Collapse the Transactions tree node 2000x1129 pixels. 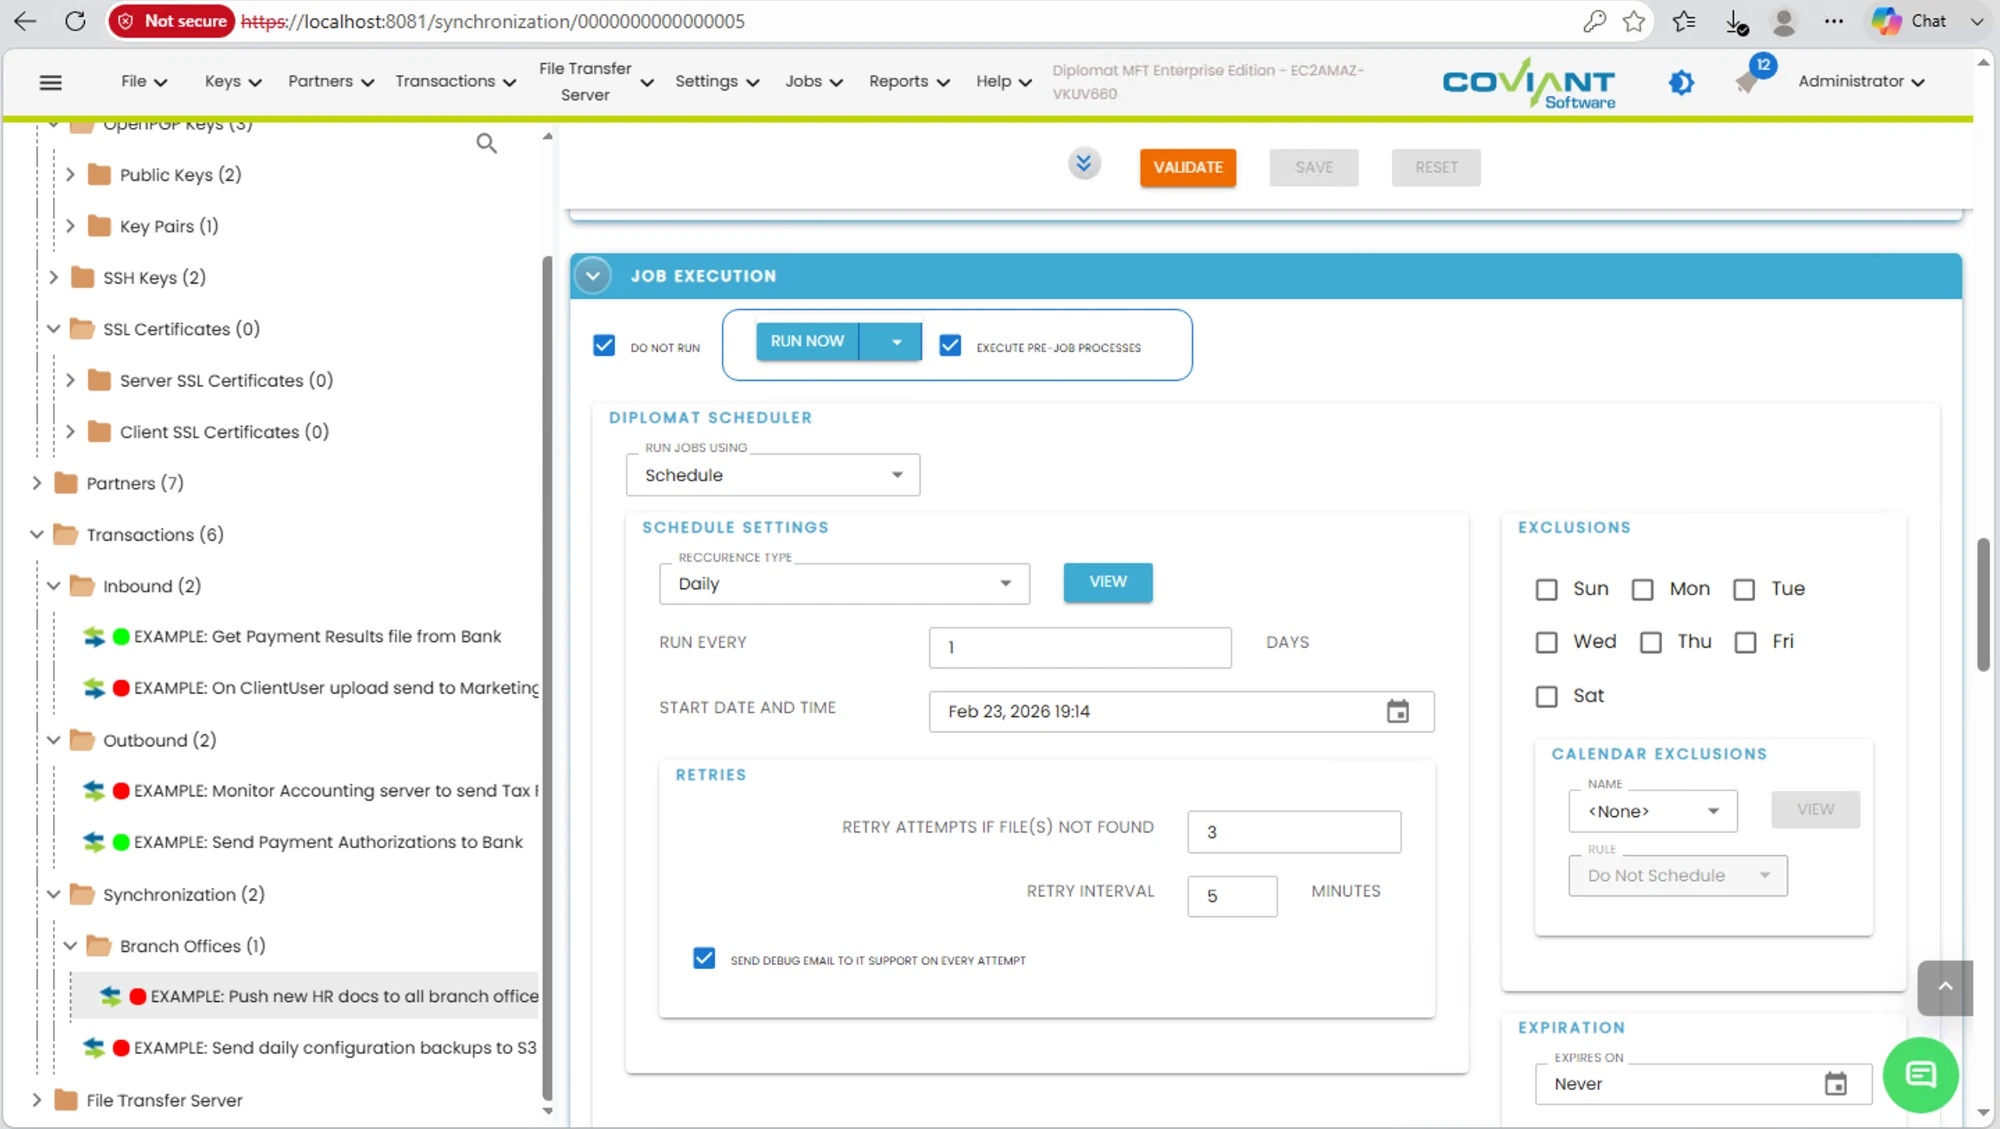(37, 535)
